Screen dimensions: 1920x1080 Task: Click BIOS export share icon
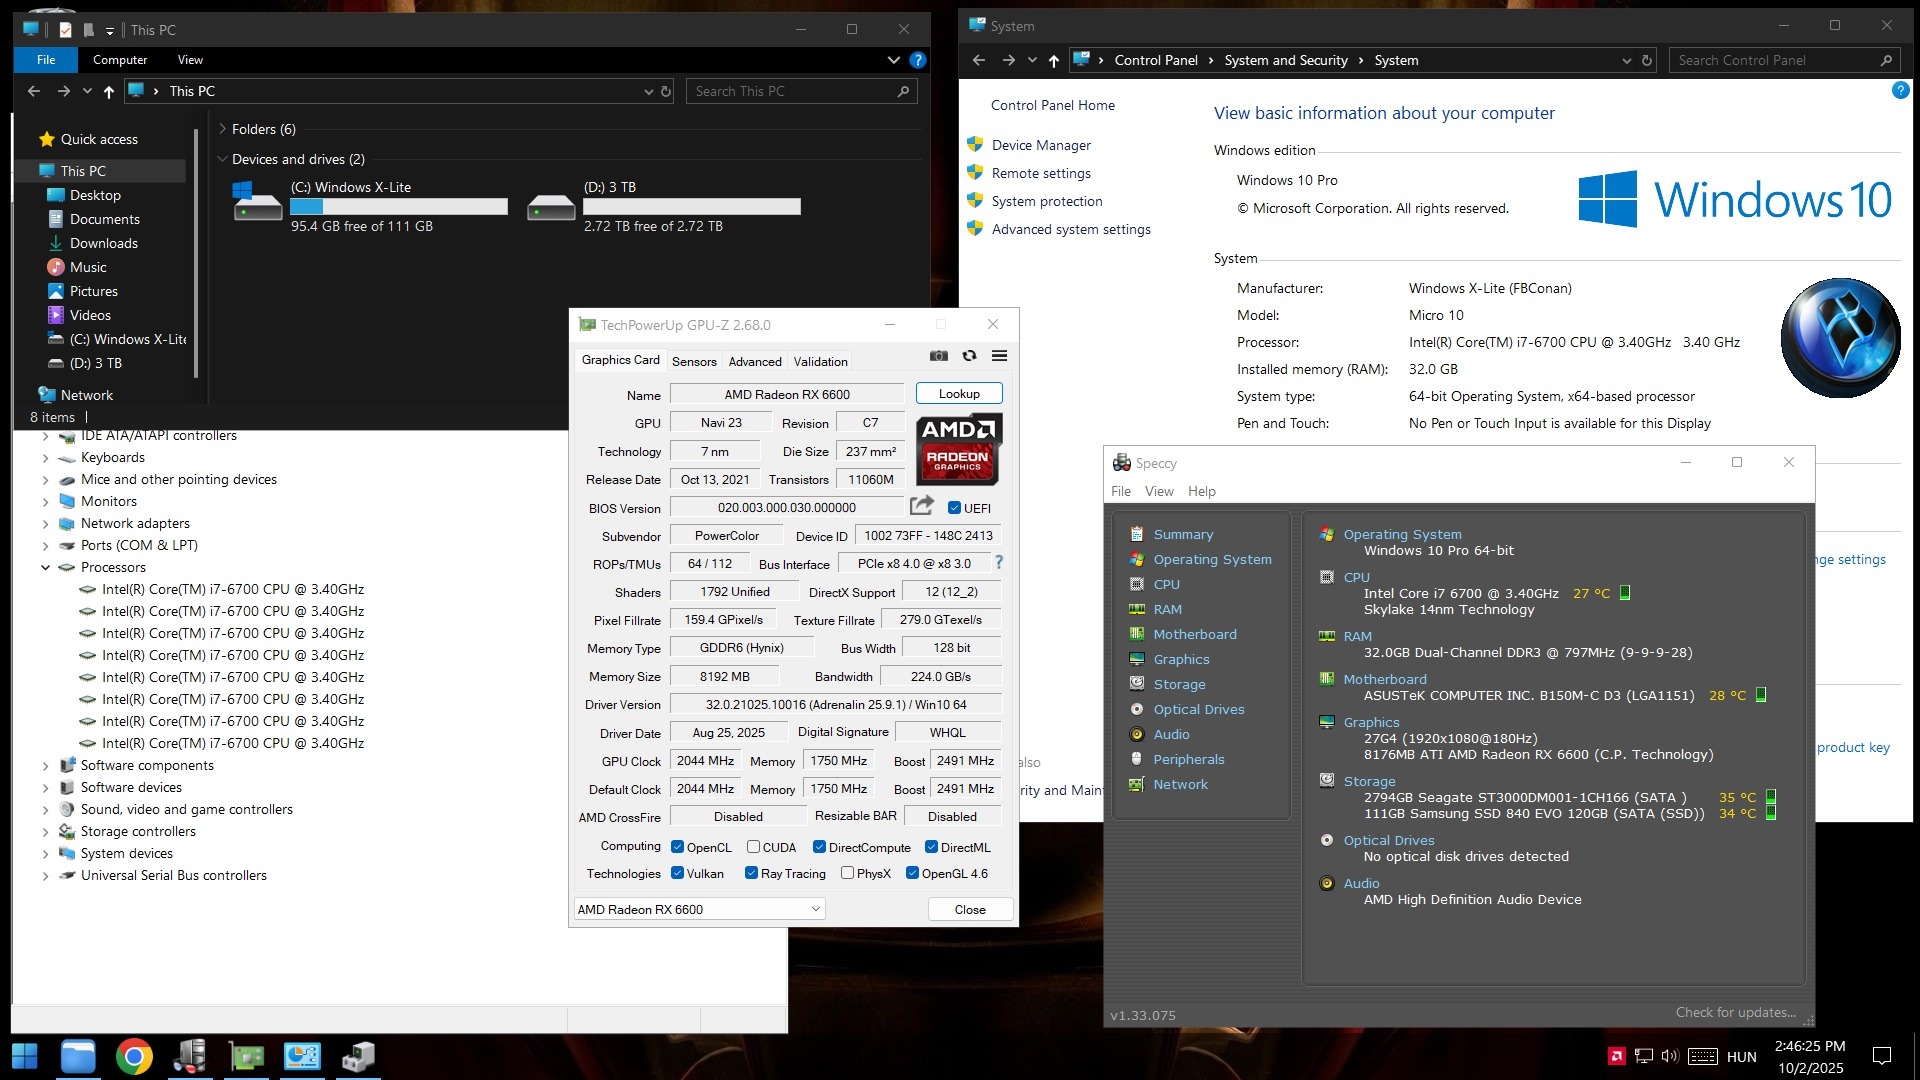click(x=922, y=506)
